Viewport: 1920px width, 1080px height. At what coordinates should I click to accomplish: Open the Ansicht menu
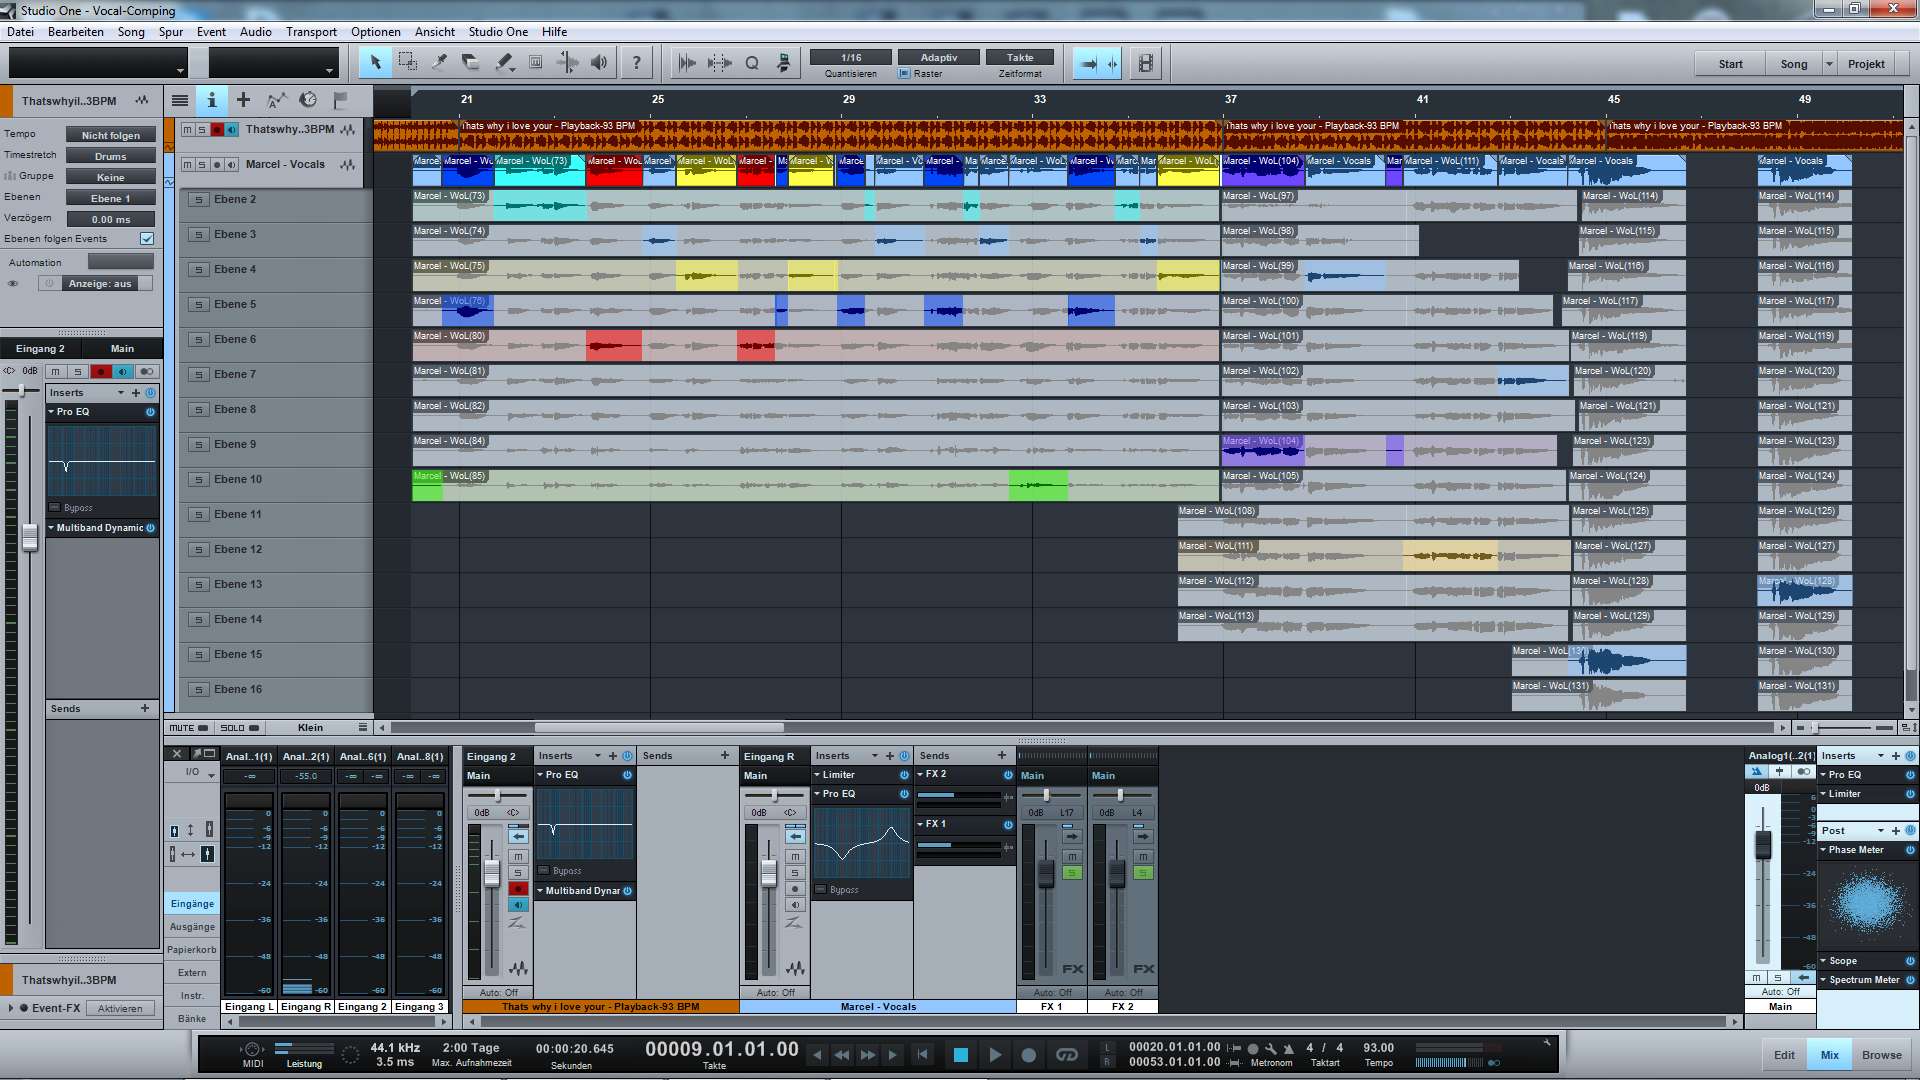(x=434, y=32)
